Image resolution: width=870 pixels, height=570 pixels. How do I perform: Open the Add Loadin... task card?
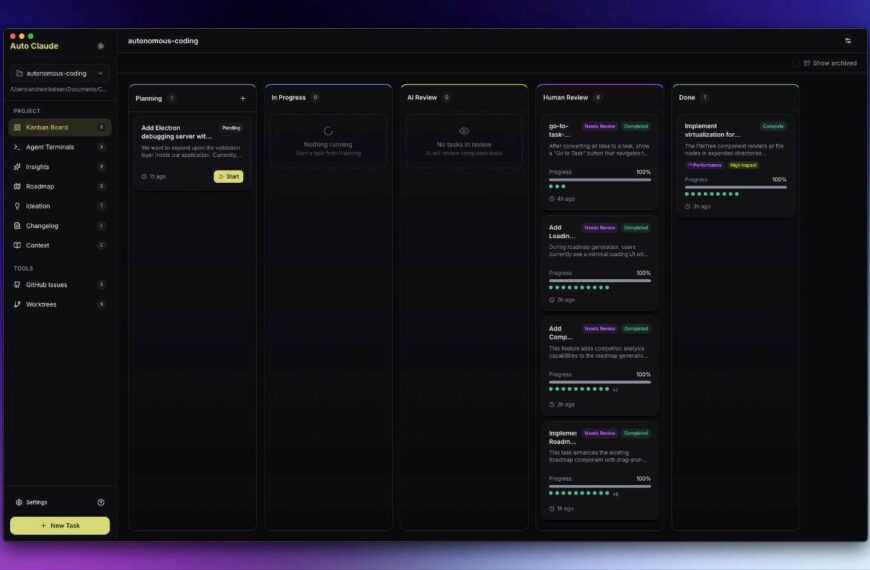point(600,263)
